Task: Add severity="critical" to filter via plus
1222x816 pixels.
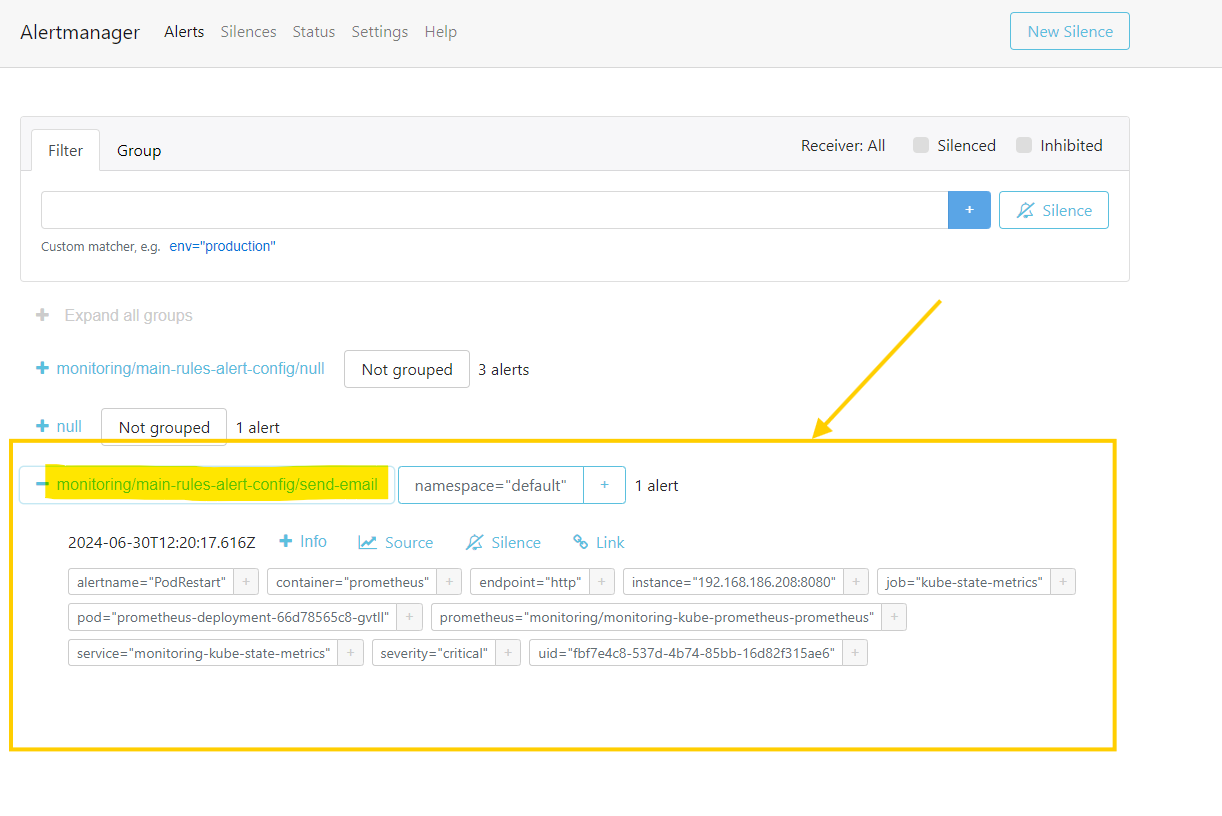Action: [x=508, y=653]
